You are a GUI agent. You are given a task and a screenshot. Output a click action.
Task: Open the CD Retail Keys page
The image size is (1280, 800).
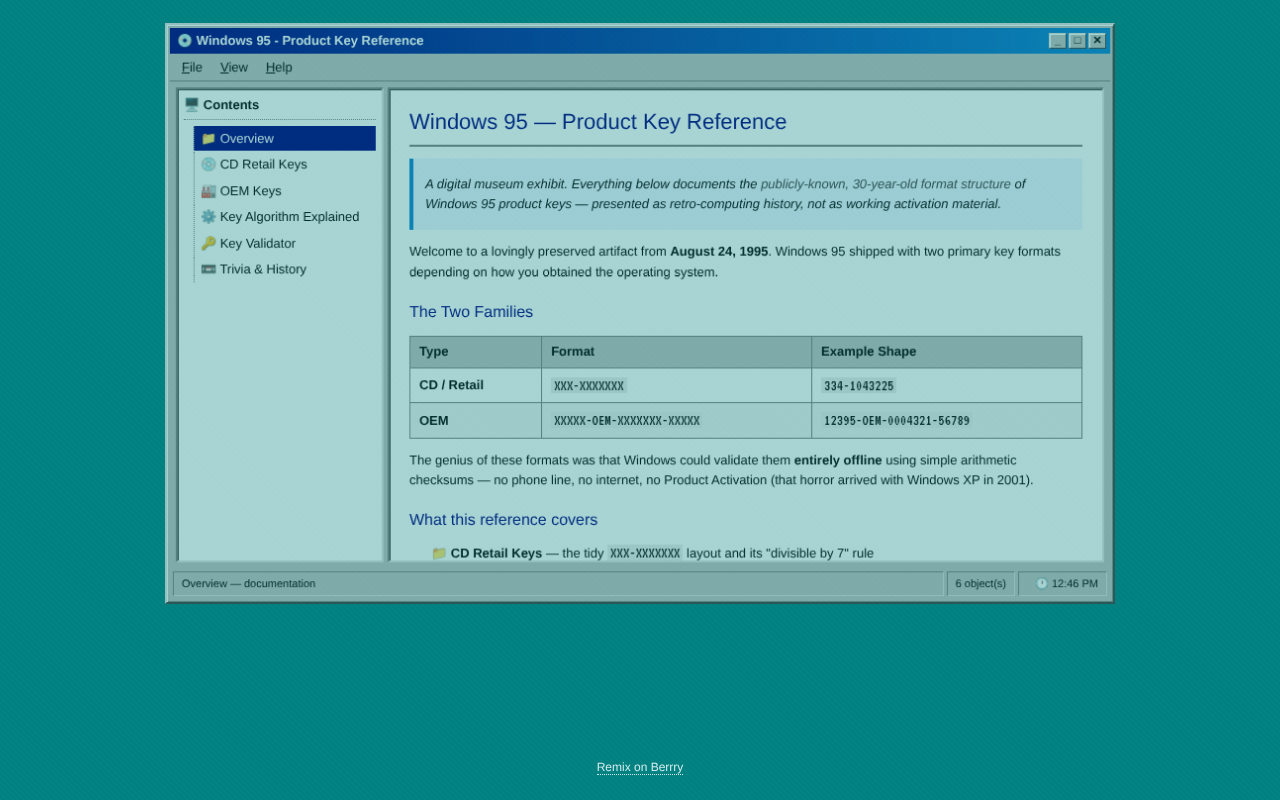point(285,164)
